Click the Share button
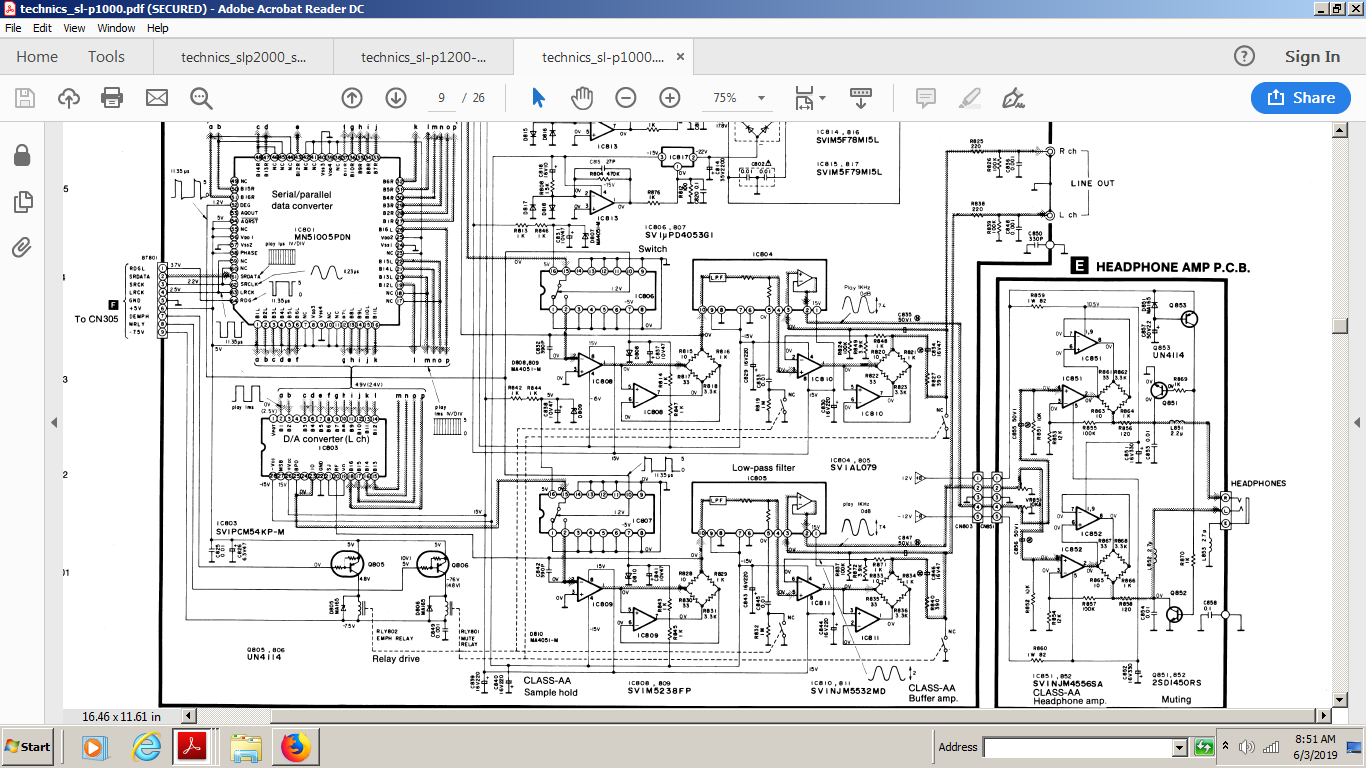1366x768 pixels. pos(1301,98)
